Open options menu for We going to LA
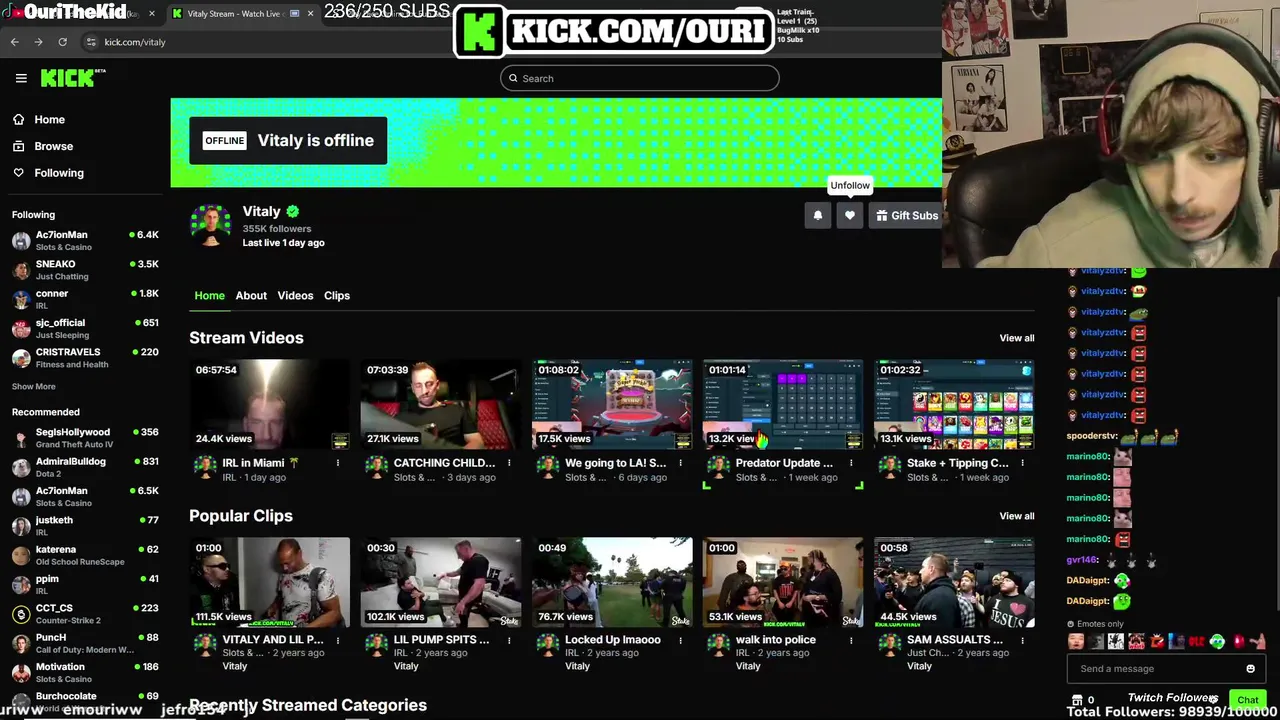 (680, 463)
